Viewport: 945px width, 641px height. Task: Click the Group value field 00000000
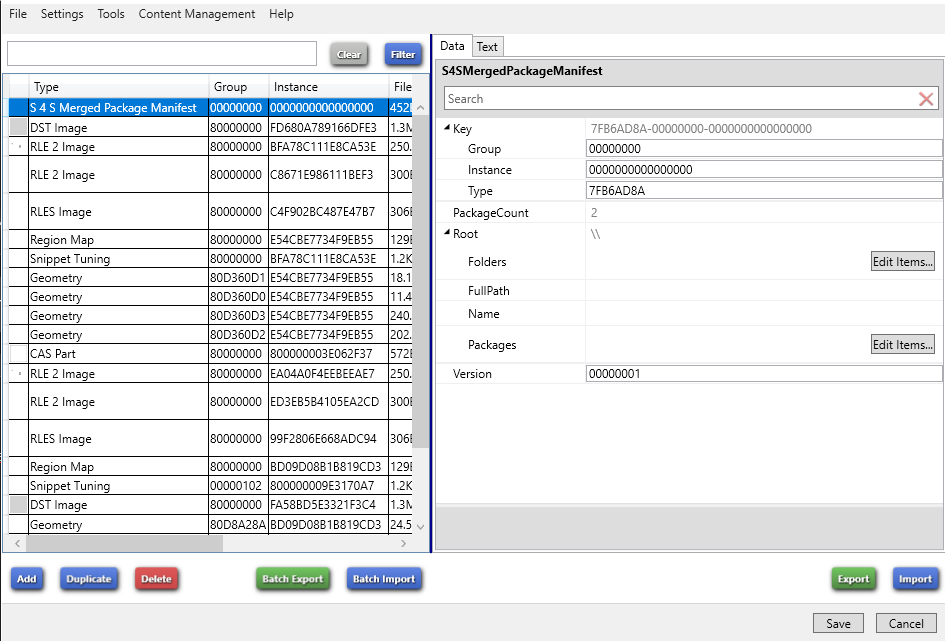764,148
